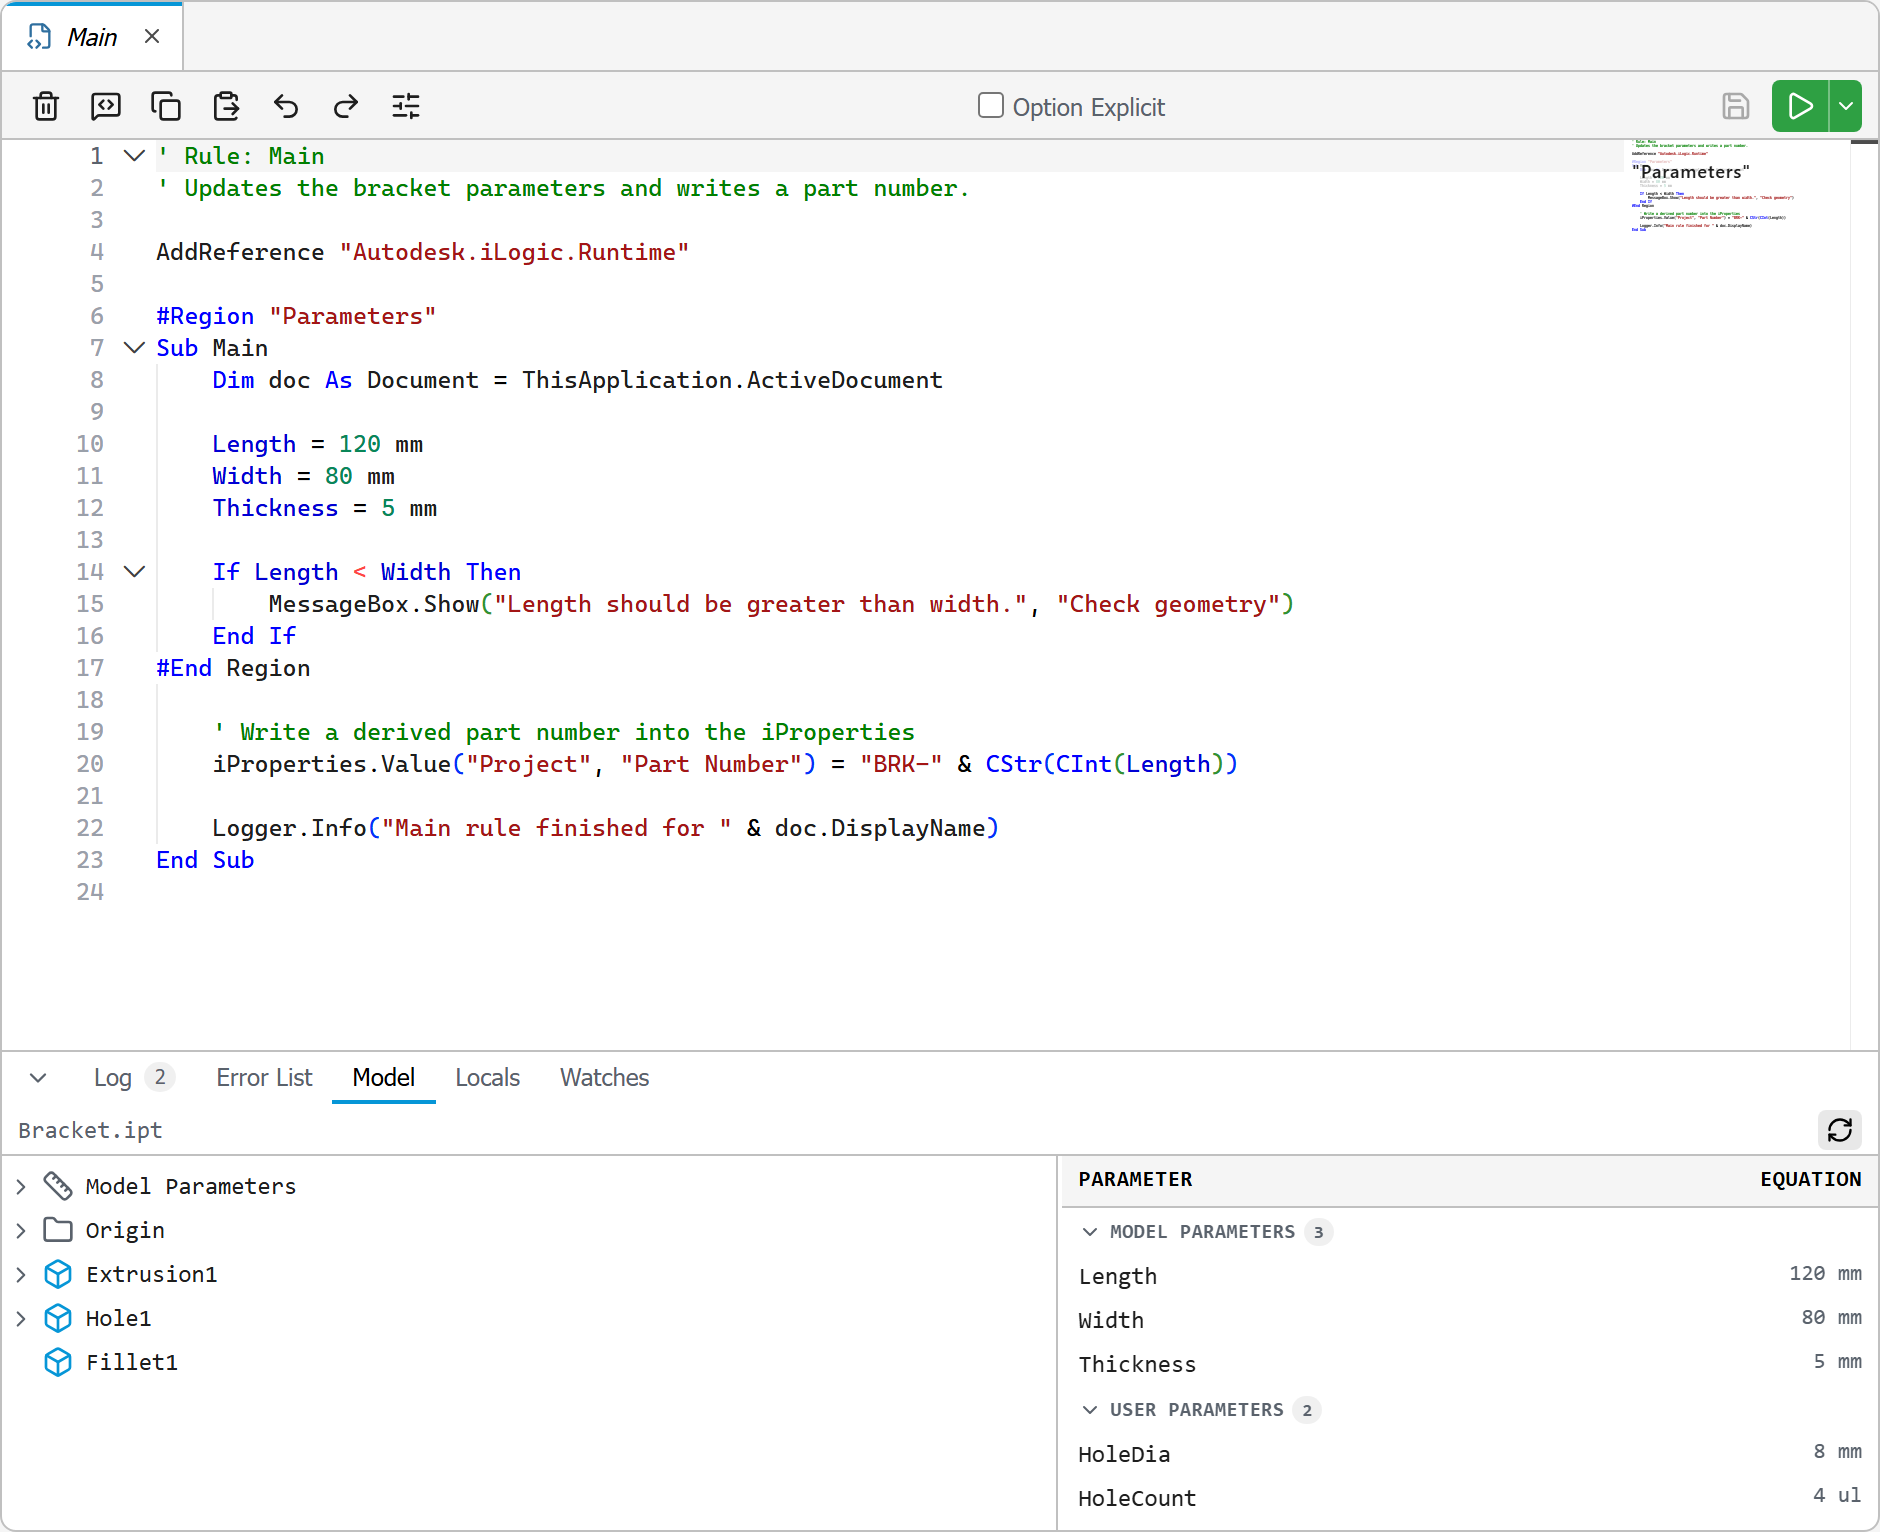Select the Model tab
The width and height of the screenshot is (1880, 1532).
(383, 1078)
